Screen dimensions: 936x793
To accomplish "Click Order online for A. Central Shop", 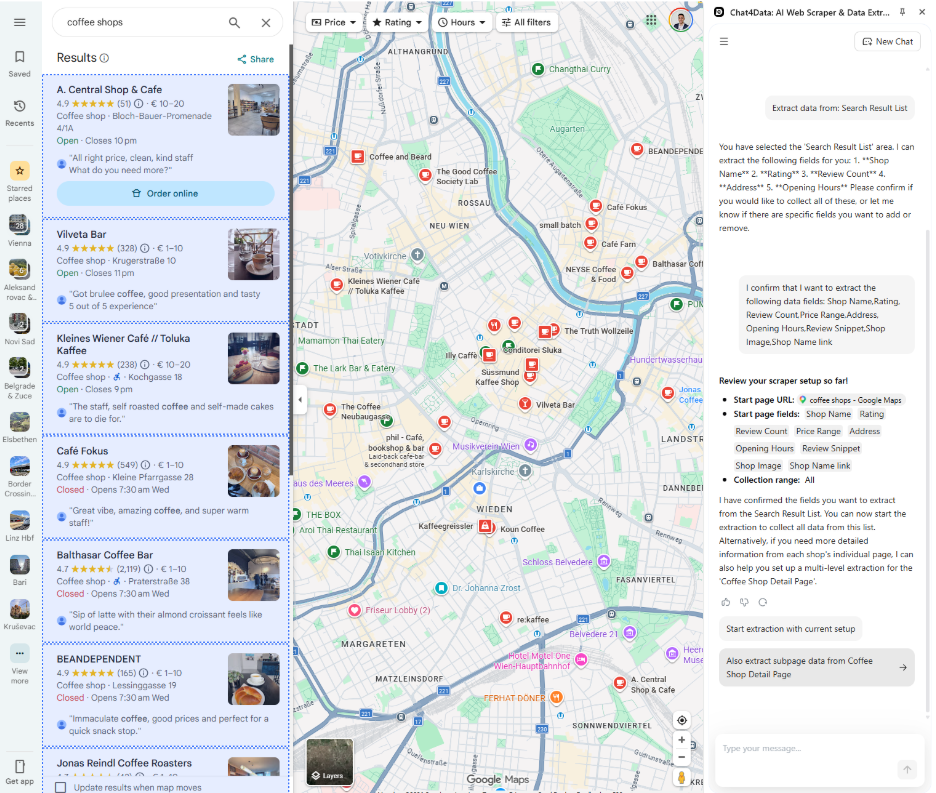I will point(165,193).
